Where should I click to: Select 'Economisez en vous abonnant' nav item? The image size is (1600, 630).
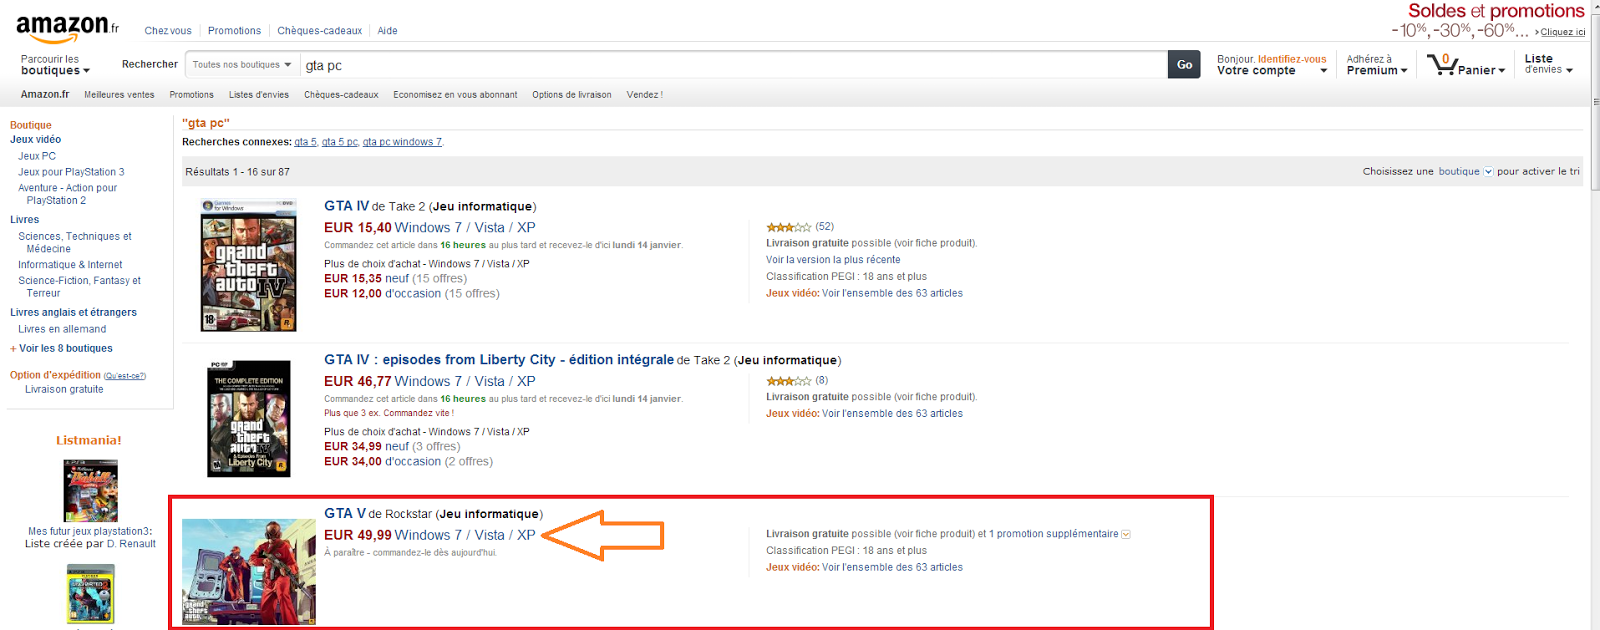coord(455,95)
